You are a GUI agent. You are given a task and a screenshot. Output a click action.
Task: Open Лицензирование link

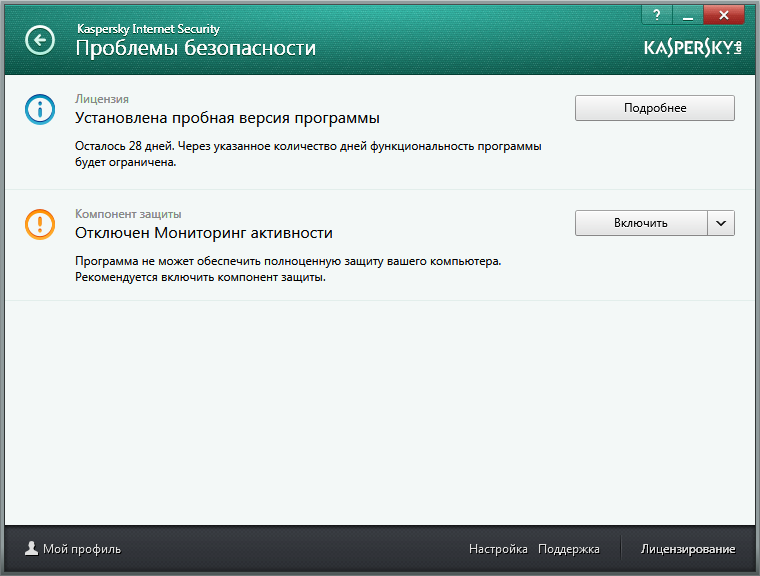coord(688,549)
